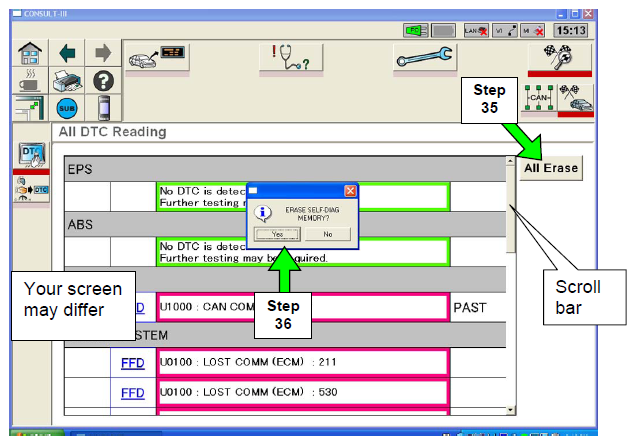Image resolution: width=636 pixels, height=445 pixels.
Task: Close the Erase Self-Diag Memory dialog
Action: (350, 190)
